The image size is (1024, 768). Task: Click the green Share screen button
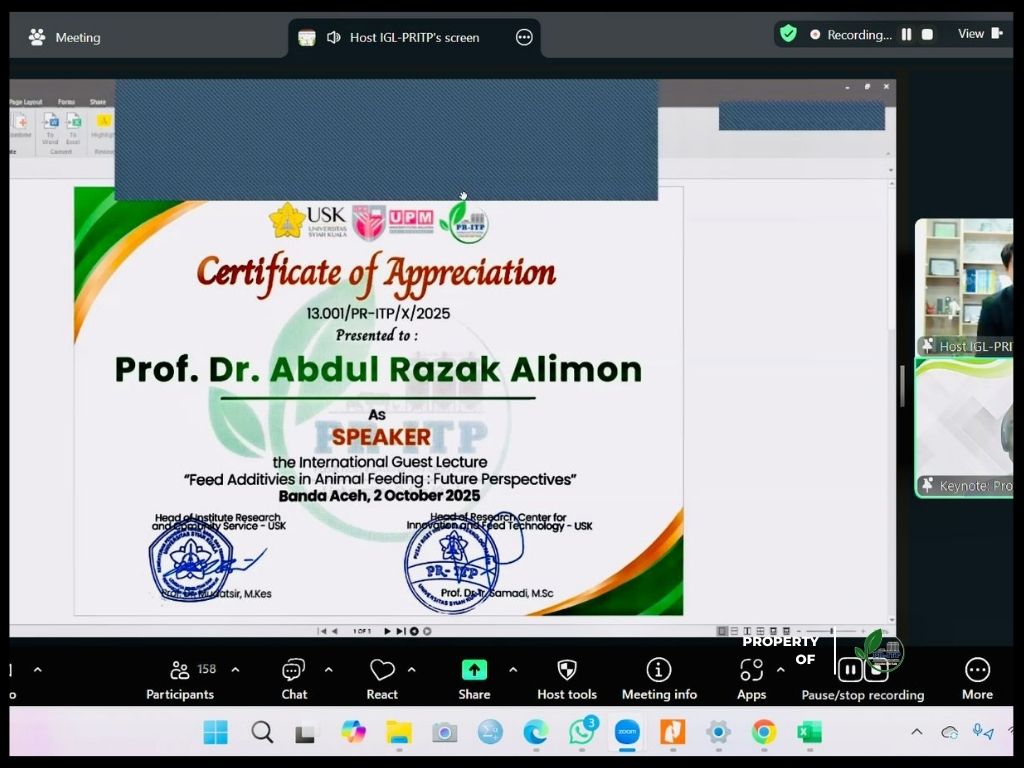coord(474,671)
